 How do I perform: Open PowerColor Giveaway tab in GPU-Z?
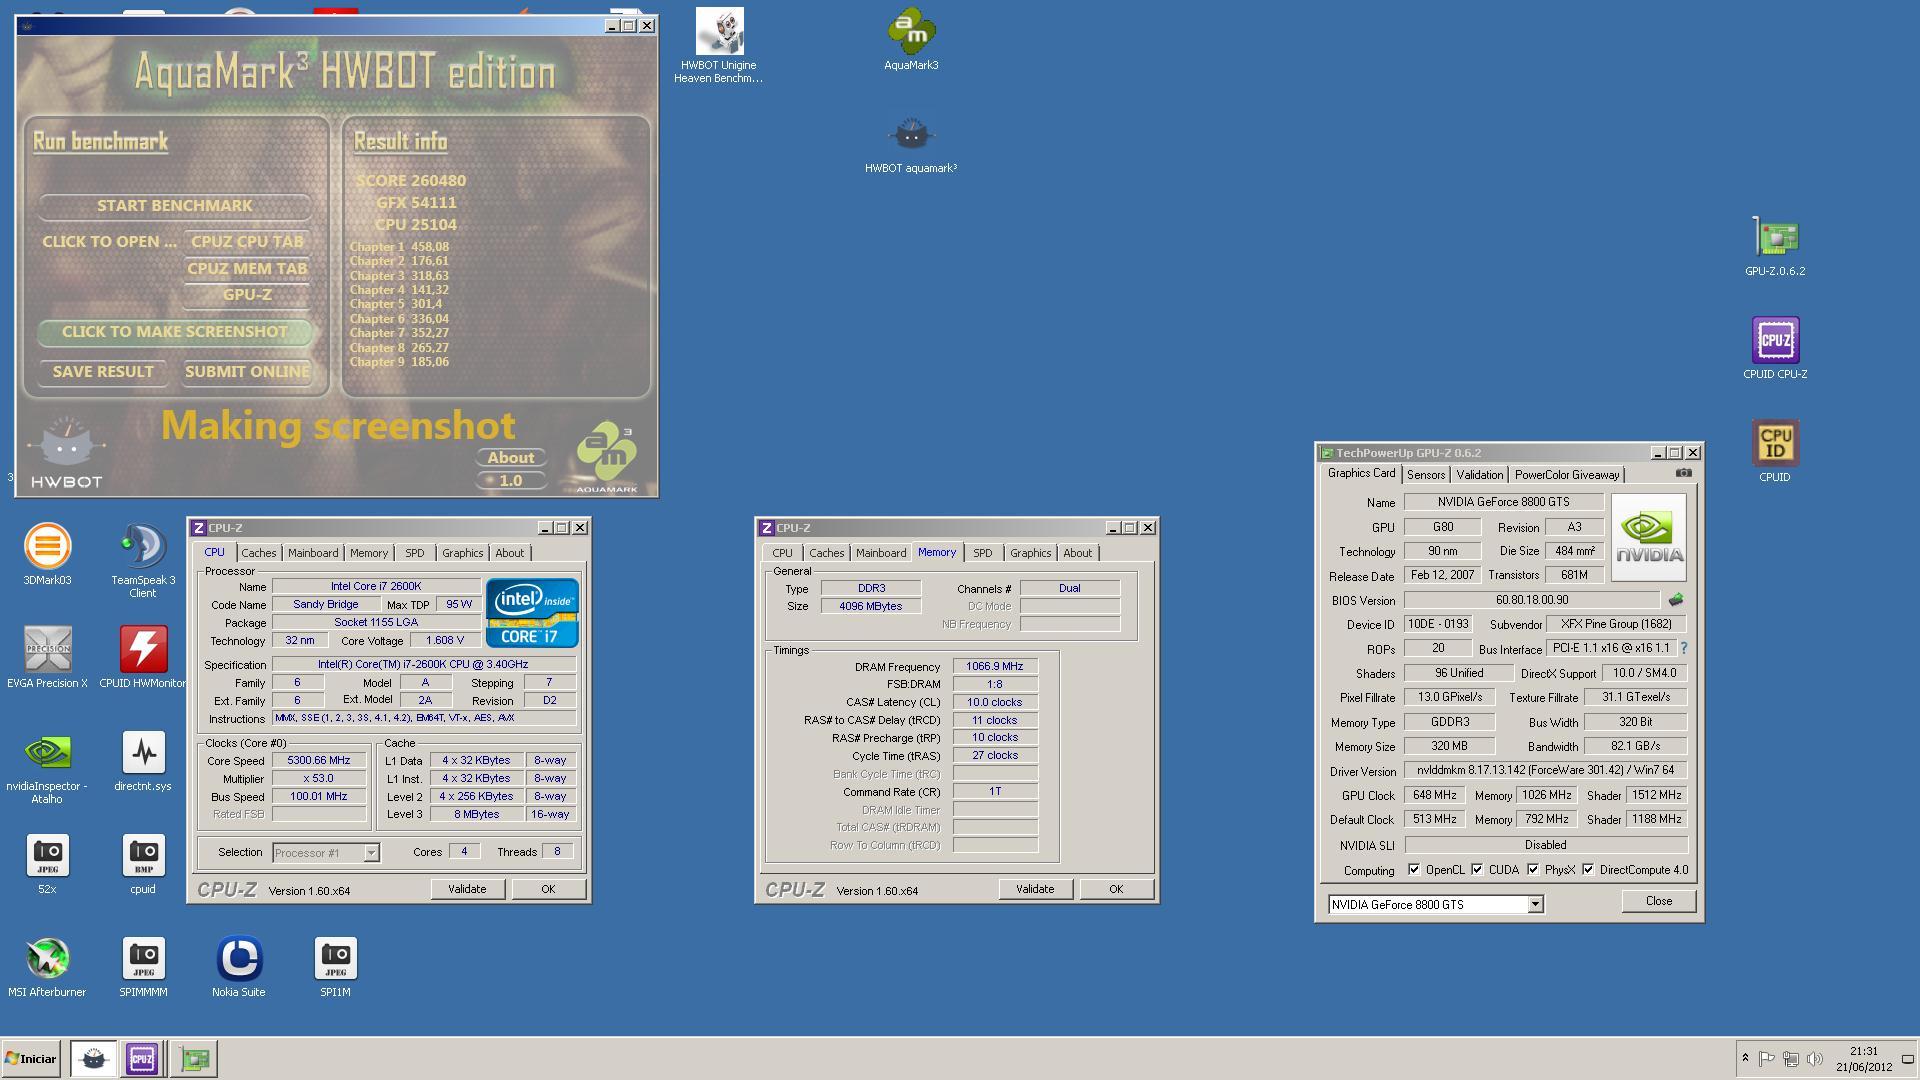click(1566, 475)
